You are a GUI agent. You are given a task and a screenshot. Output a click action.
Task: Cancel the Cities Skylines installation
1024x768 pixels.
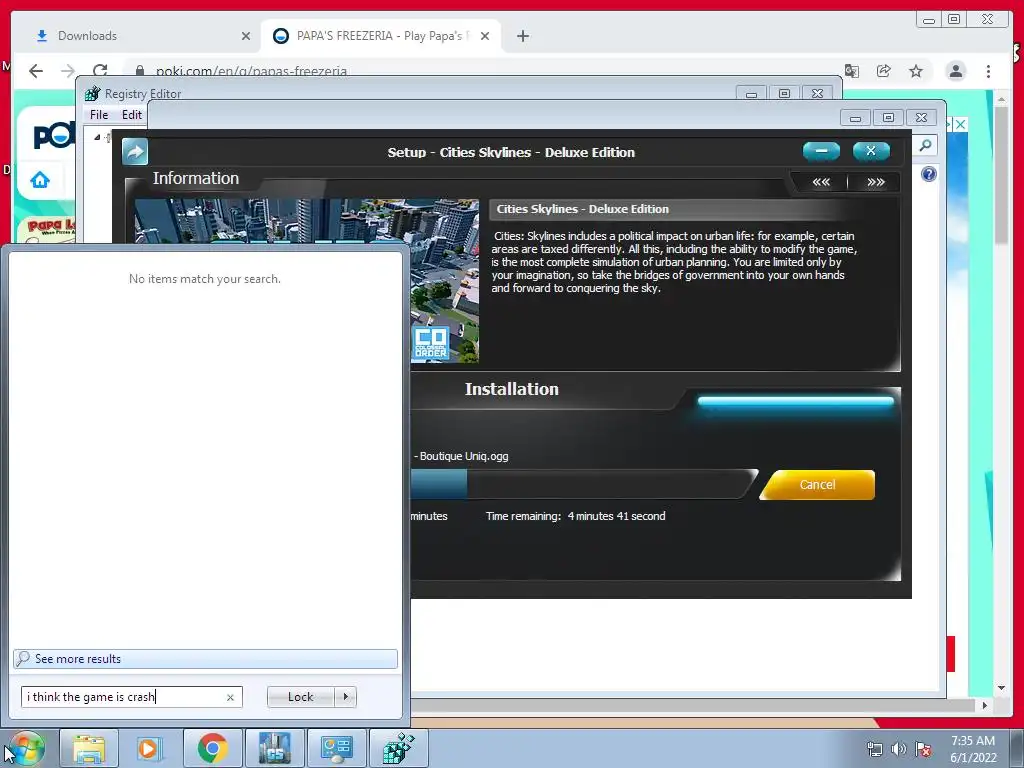pos(818,485)
